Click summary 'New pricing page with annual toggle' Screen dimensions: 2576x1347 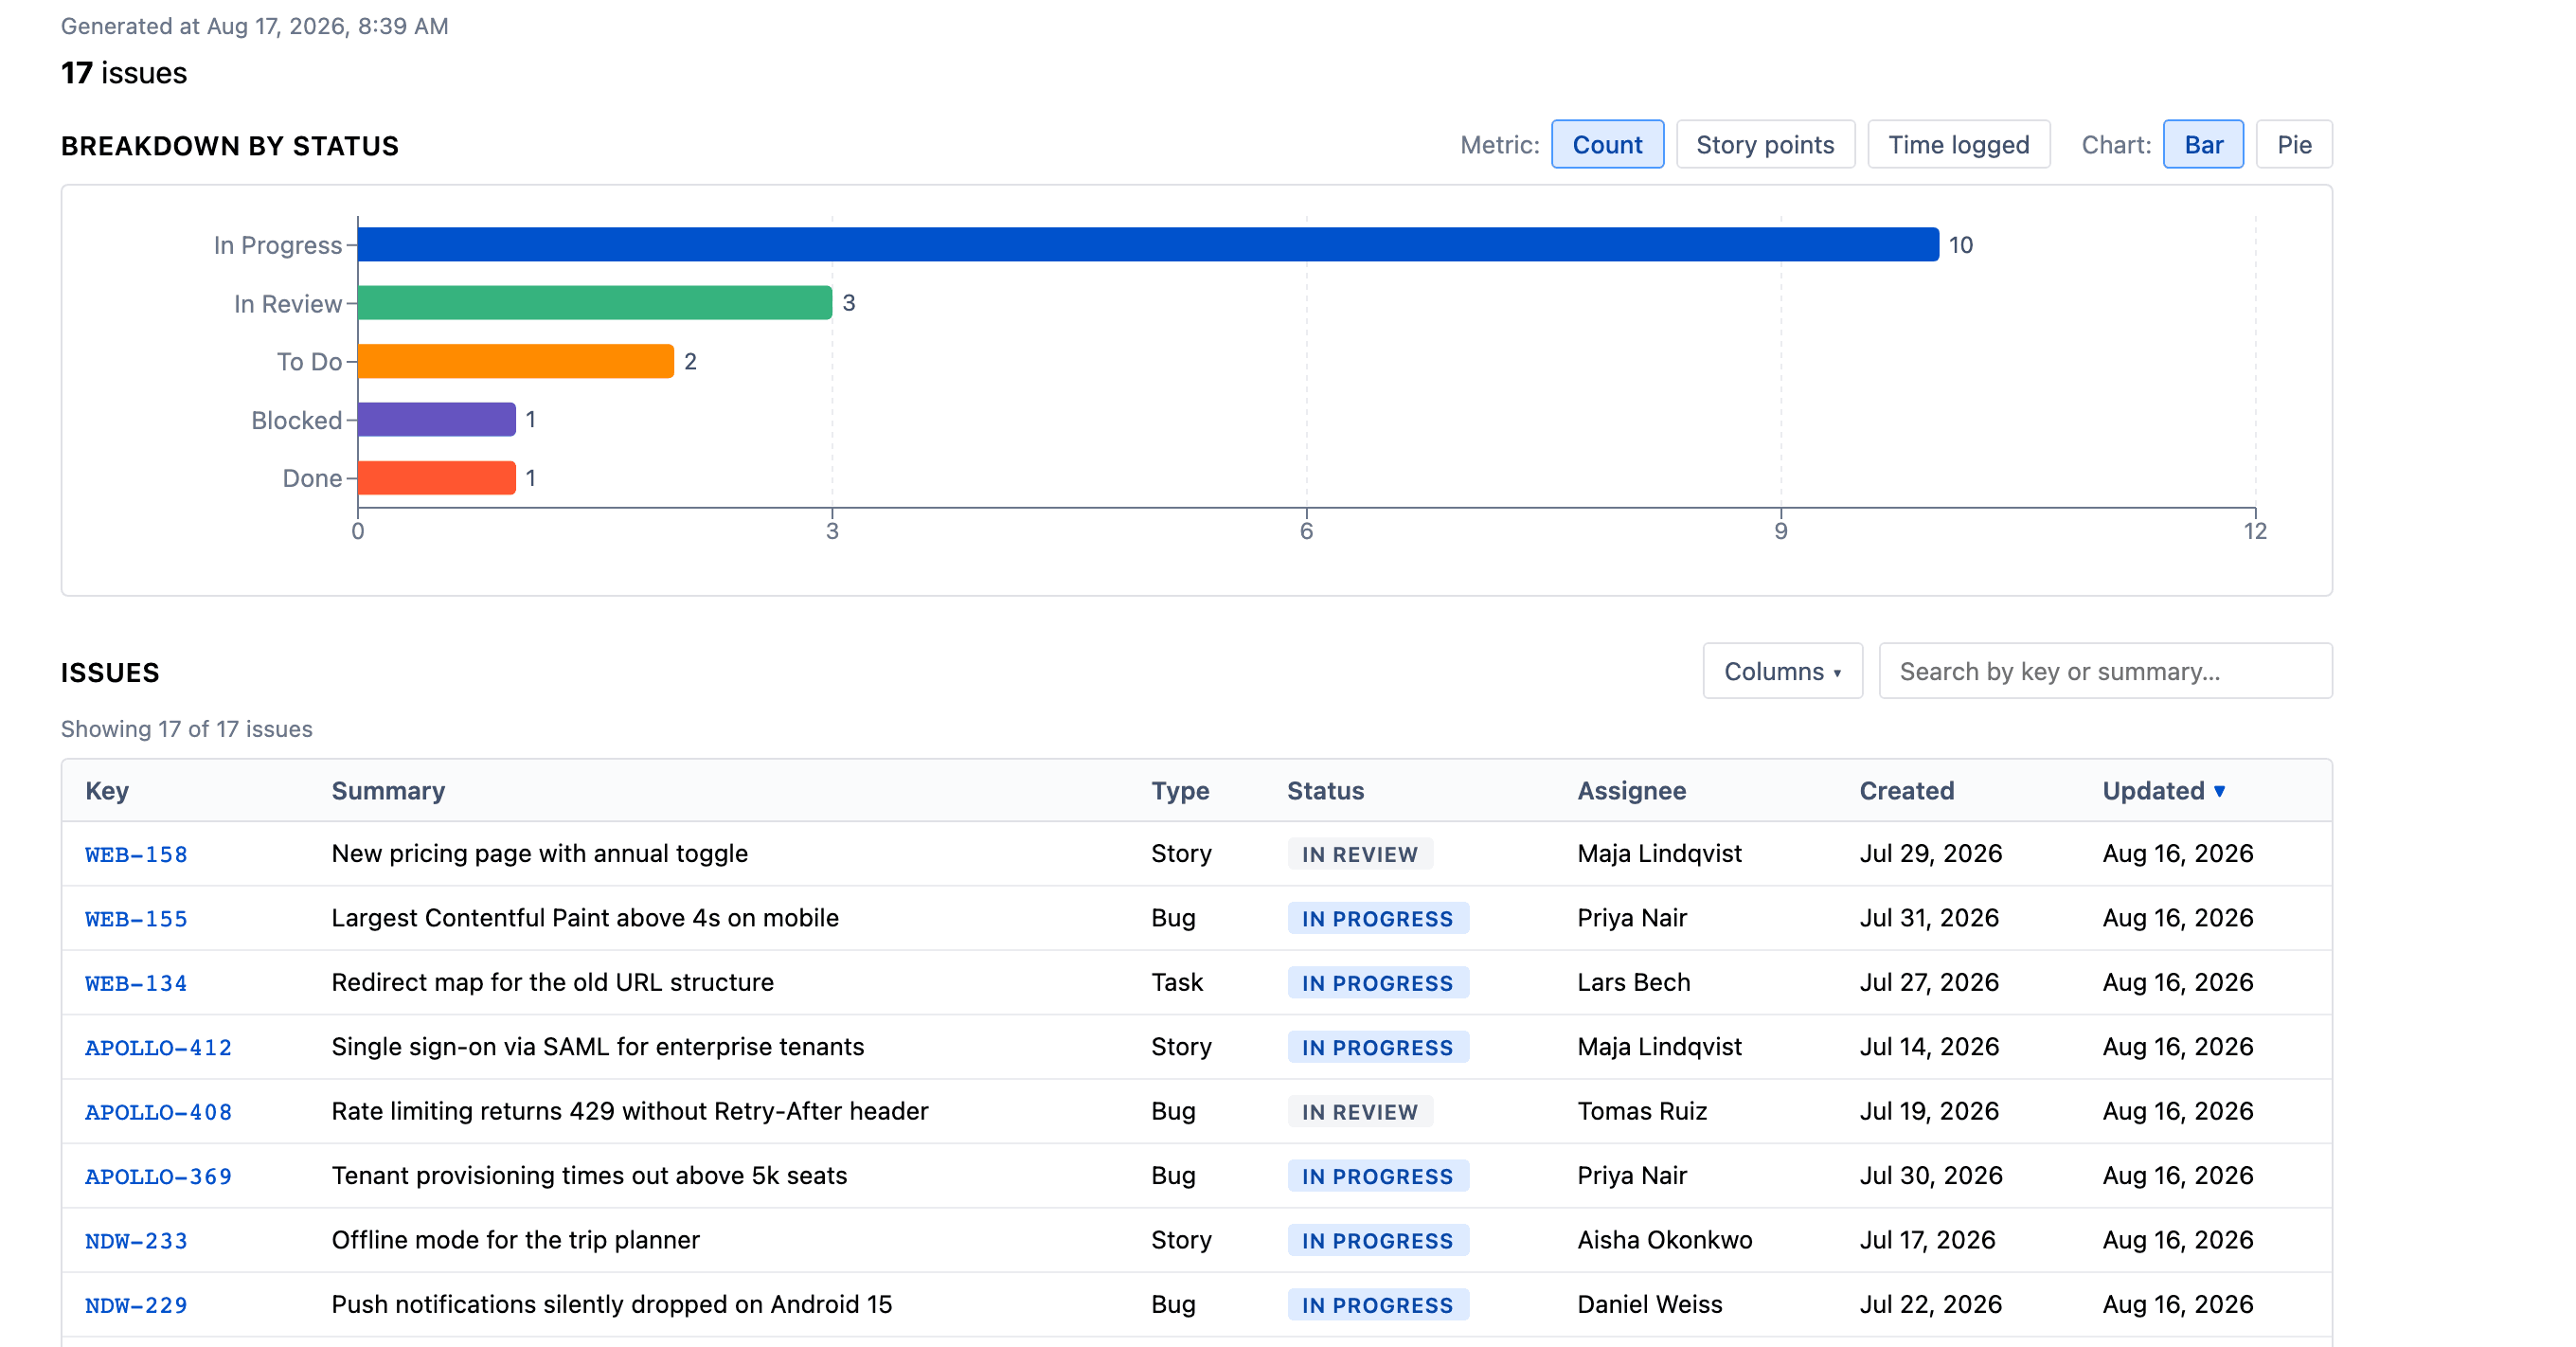[x=540, y=853]
